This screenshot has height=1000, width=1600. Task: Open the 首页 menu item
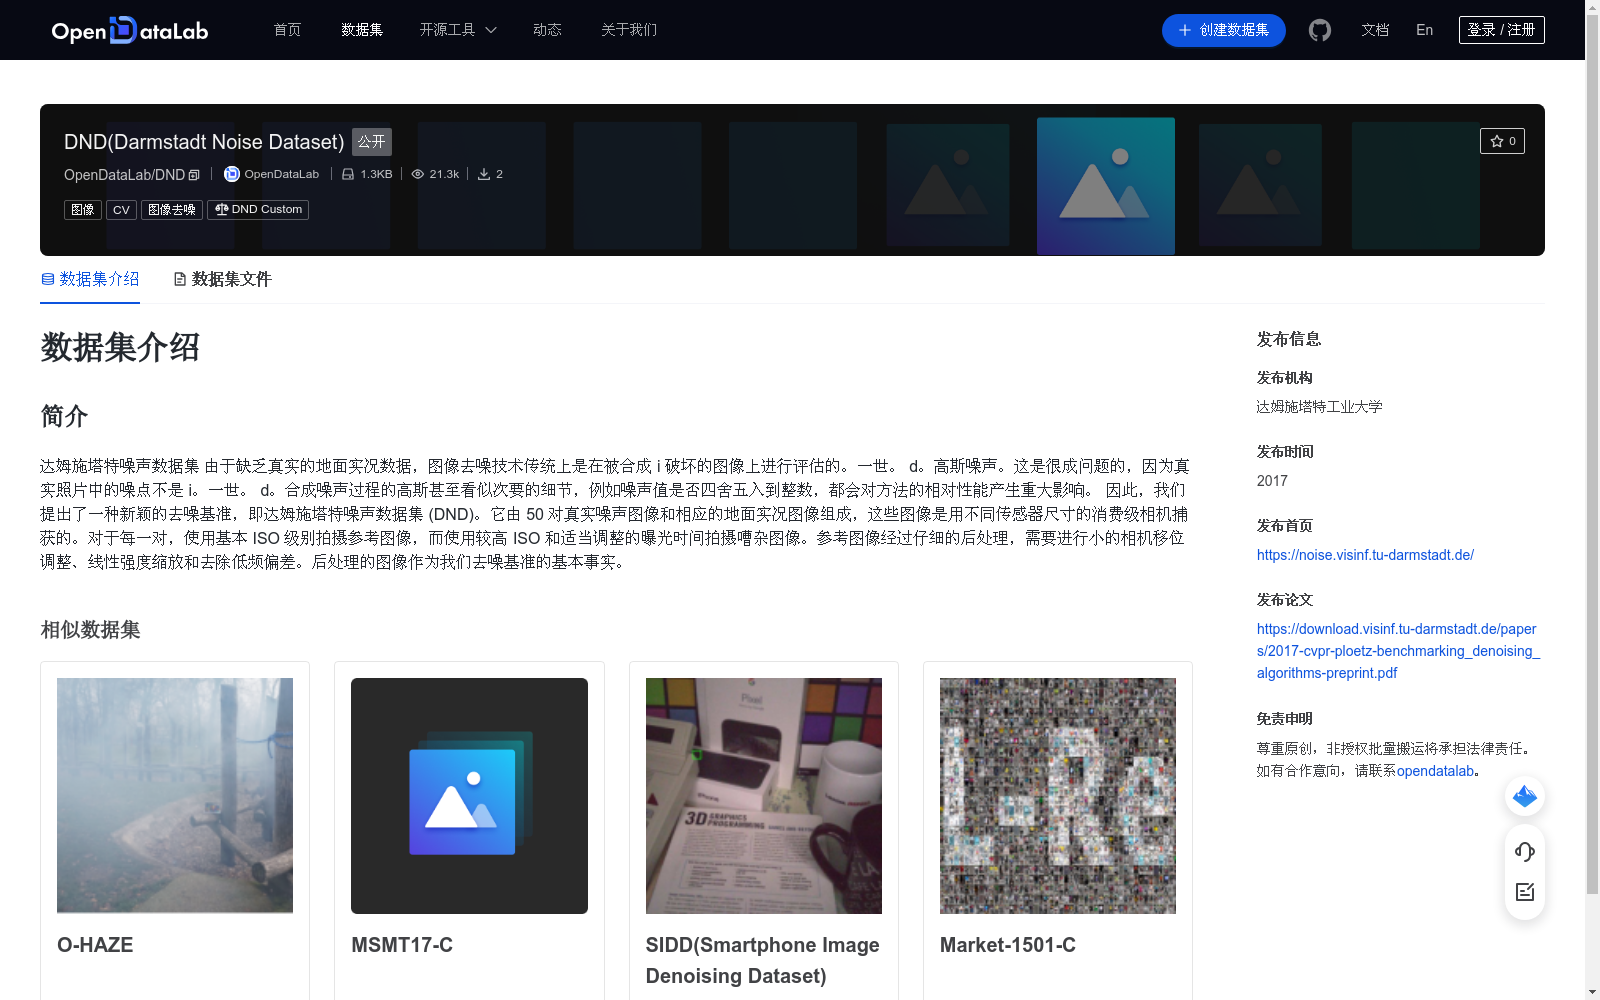coord(288,30)
